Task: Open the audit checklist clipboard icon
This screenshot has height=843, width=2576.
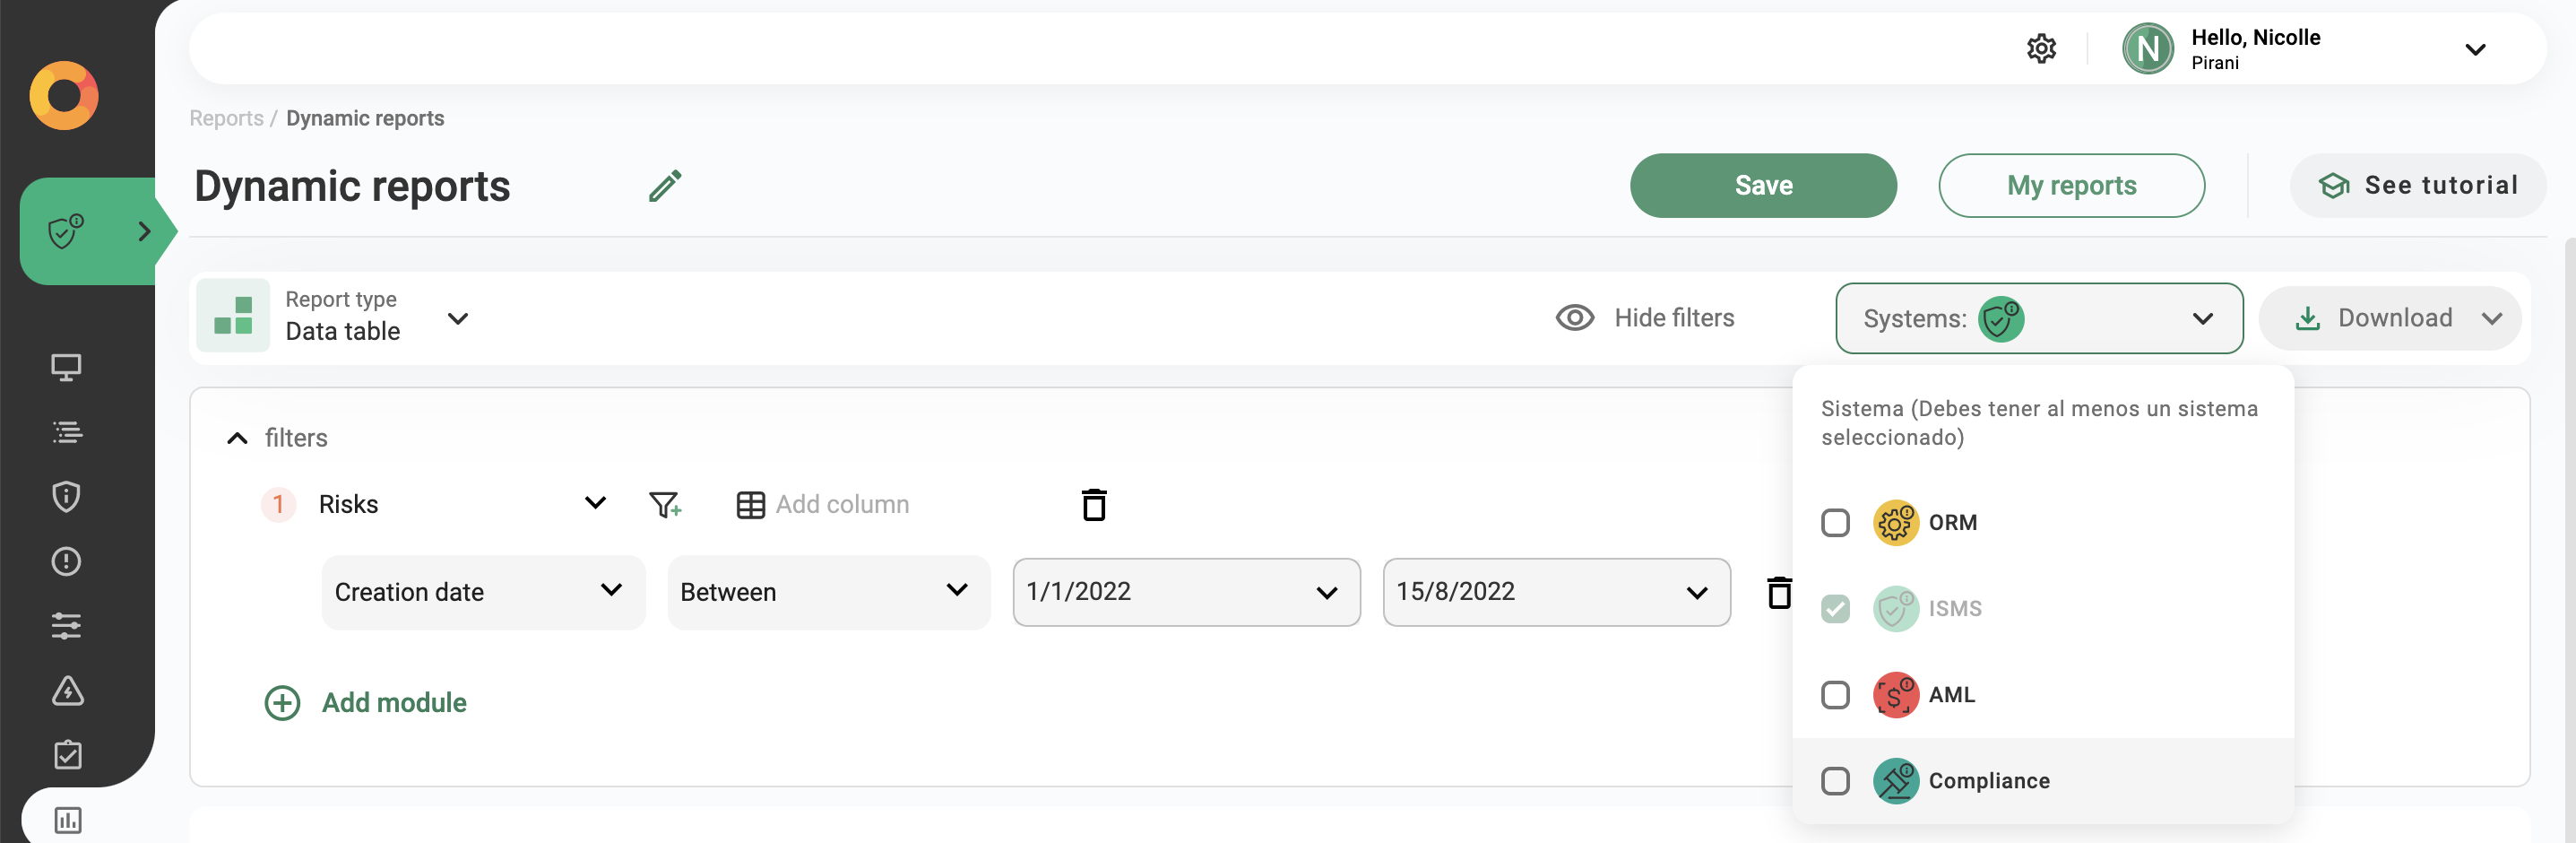Action: coord(66,755)
